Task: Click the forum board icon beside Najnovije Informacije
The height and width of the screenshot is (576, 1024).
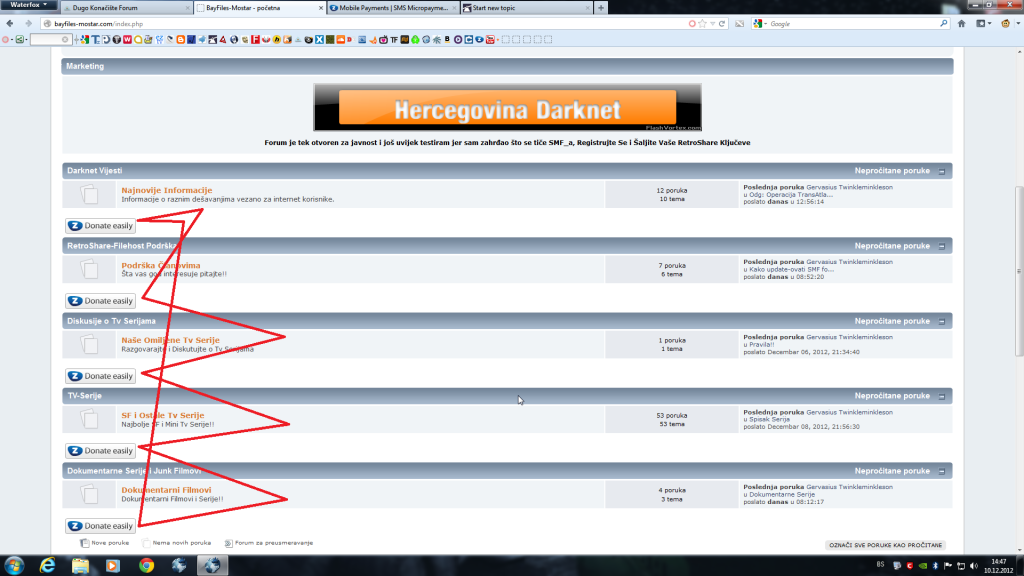Action: pyautogui.click(x=89, y=195)
